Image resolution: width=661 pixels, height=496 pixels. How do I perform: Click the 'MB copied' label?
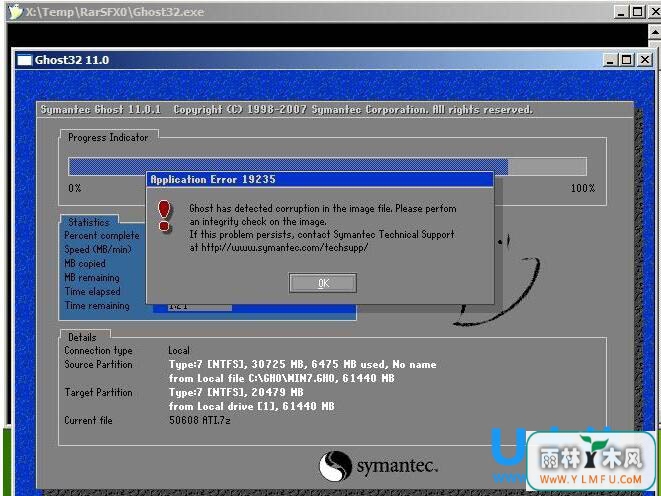[85, 263]
